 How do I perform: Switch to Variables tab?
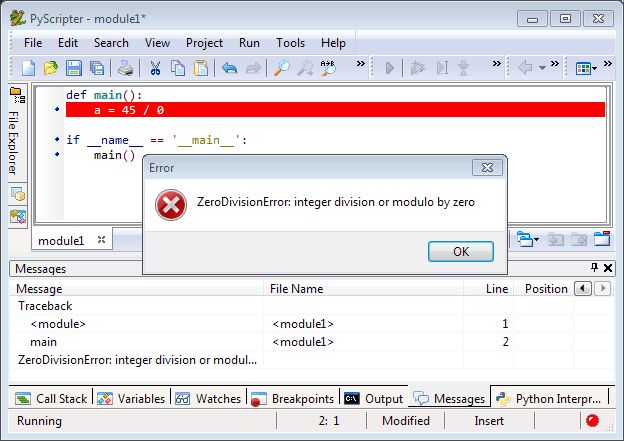click(x=131, y=398)
